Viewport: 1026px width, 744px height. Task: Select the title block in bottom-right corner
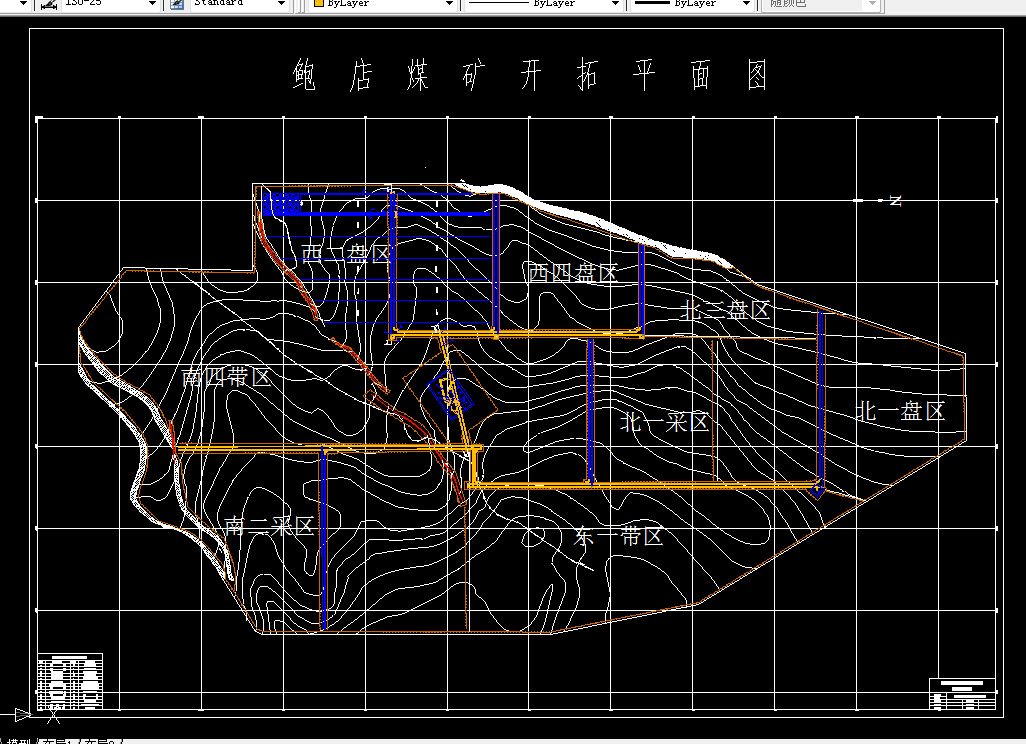point(963,694)
